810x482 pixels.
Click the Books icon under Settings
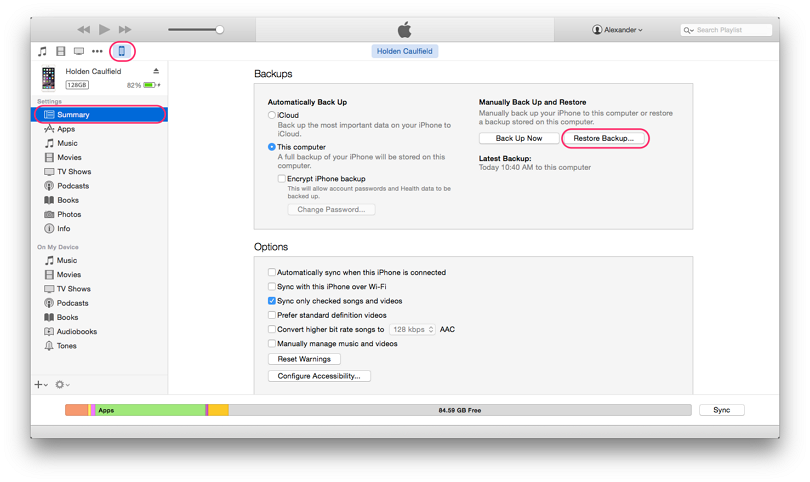click(x=49, y=200)
